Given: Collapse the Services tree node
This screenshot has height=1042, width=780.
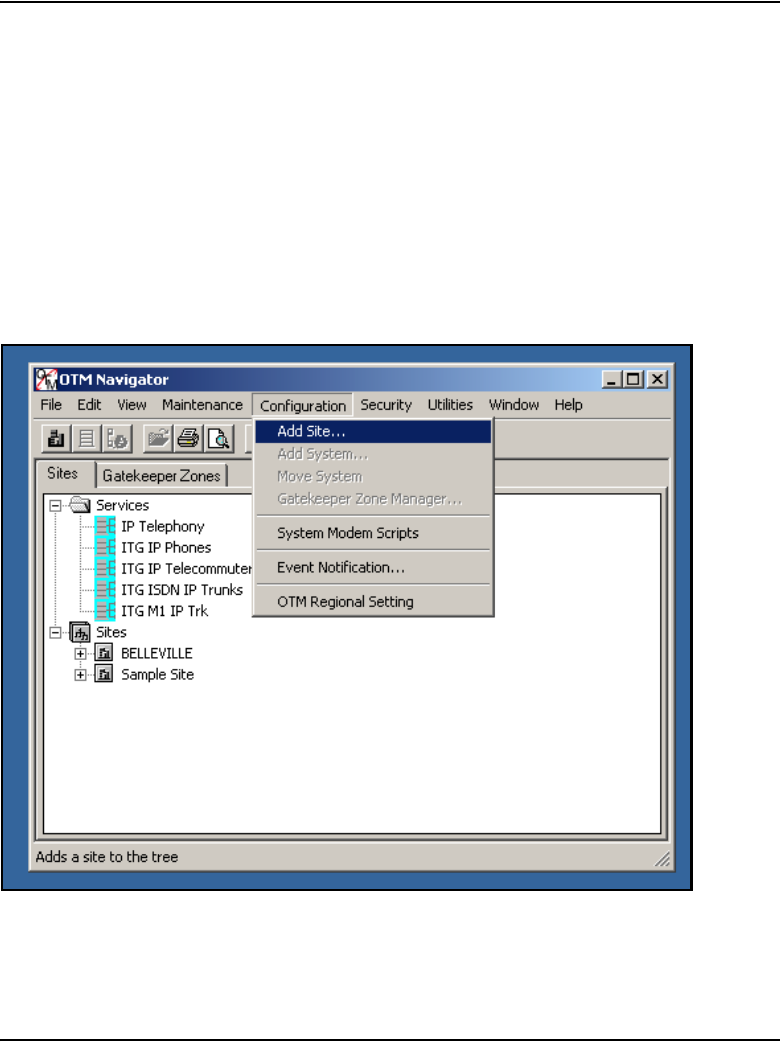Looking at the screenshot, I should click(56, 506).
